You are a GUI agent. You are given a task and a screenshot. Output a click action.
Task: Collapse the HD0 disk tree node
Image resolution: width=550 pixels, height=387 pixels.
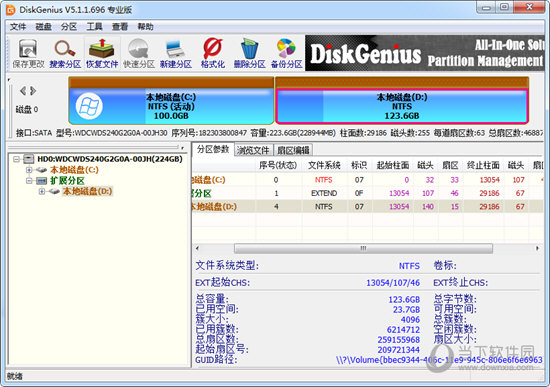pyautogui.click(x=16, y=159)
